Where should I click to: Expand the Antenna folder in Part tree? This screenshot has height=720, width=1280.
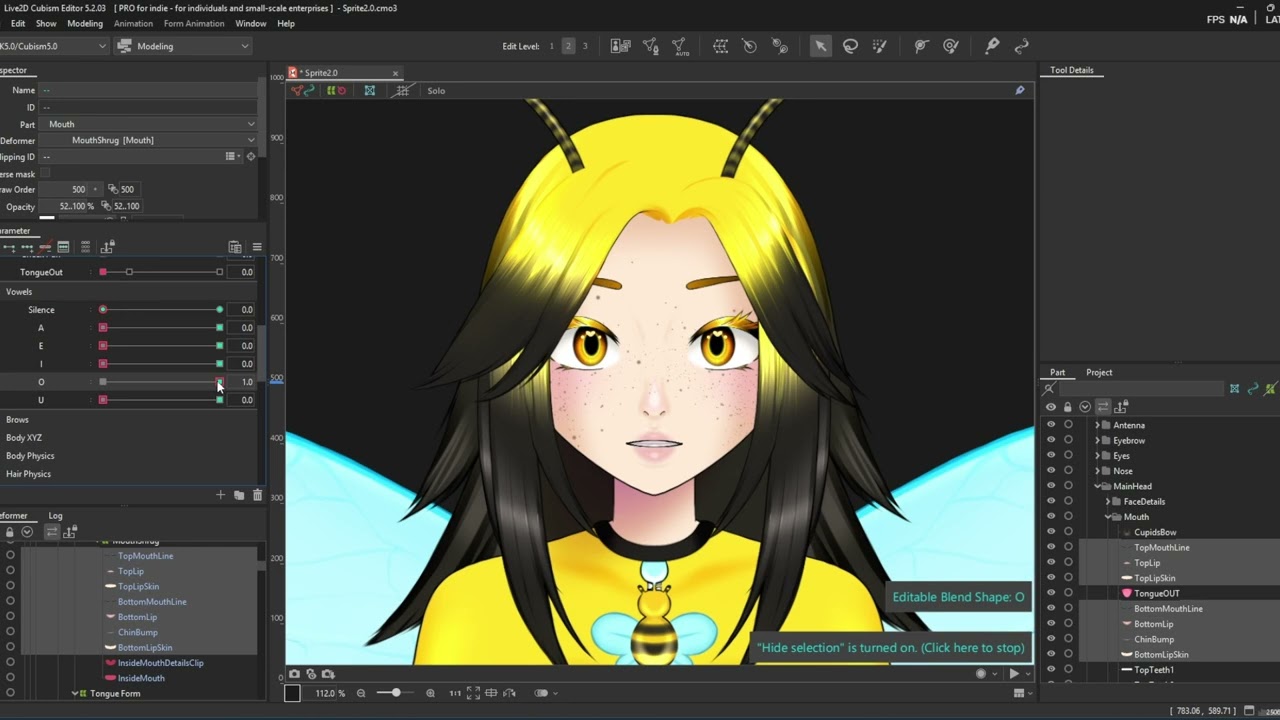coord(1097,425)
